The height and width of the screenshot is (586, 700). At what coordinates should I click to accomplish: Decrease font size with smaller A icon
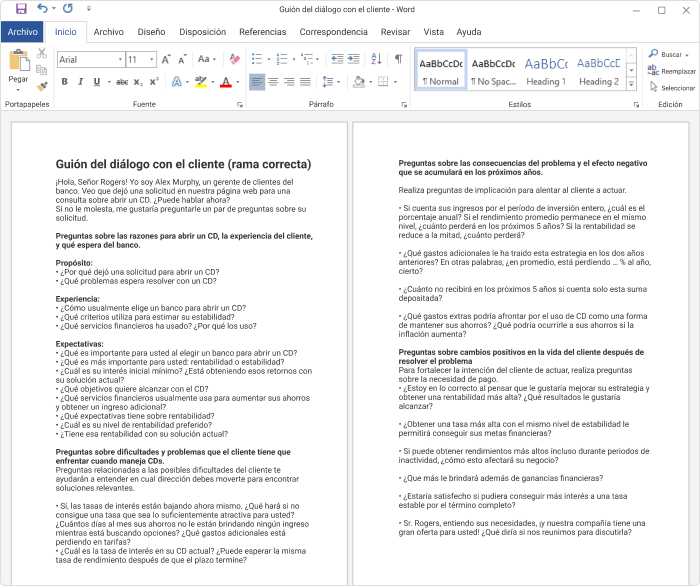[182, 59]
